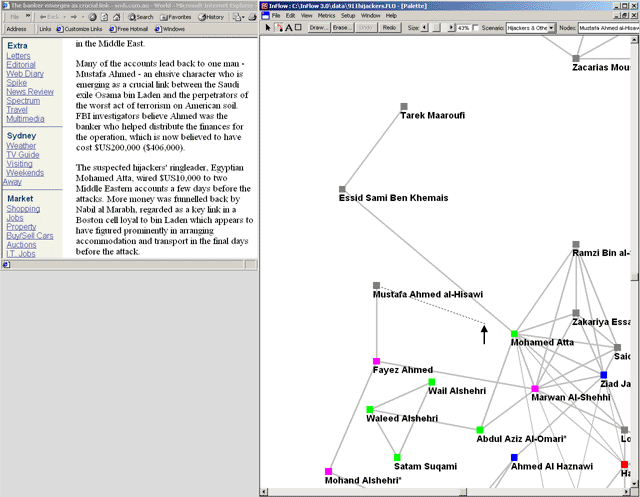The image size is (640, 497).
Task: Open the Scenario dropdown list
Action: coord(552,28)
